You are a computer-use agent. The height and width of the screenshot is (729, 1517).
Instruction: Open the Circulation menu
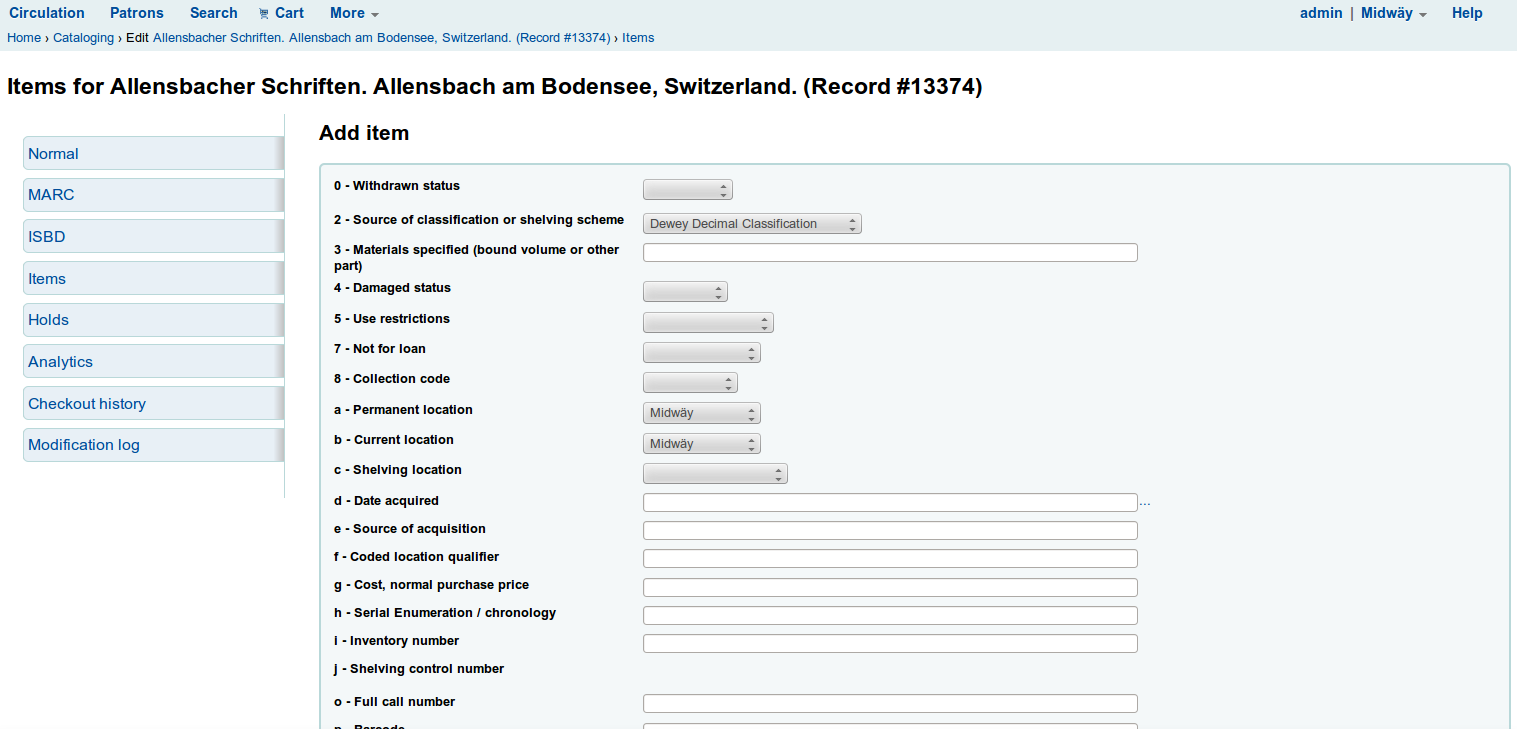[47, 13]
